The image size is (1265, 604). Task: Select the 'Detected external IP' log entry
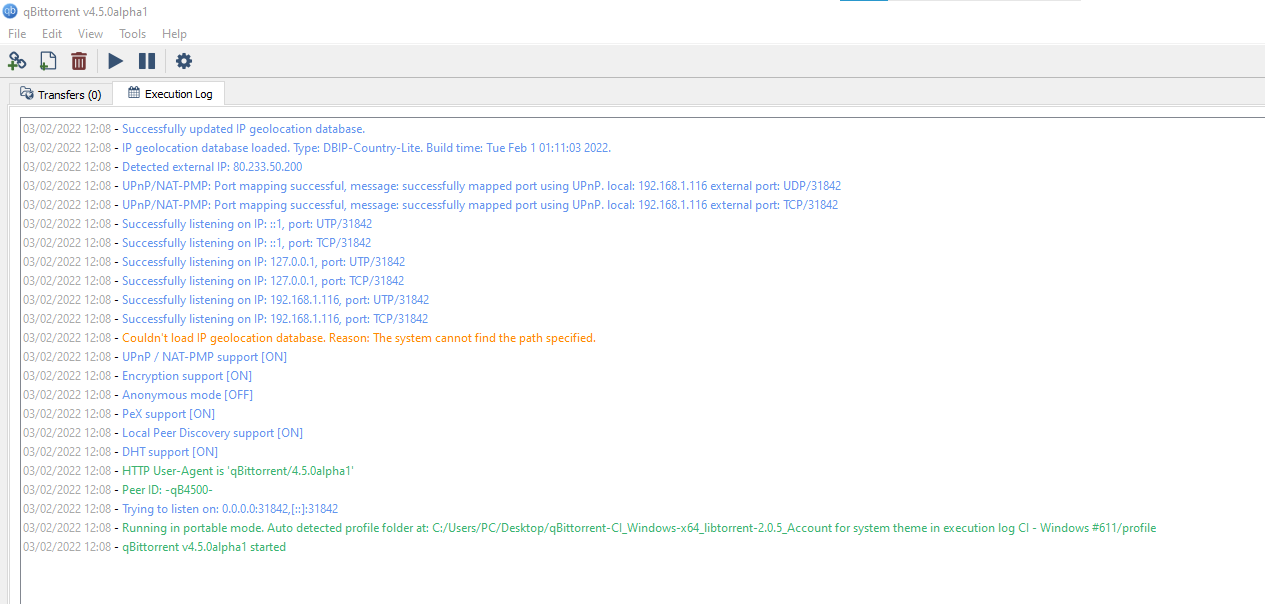pos(211,166)
